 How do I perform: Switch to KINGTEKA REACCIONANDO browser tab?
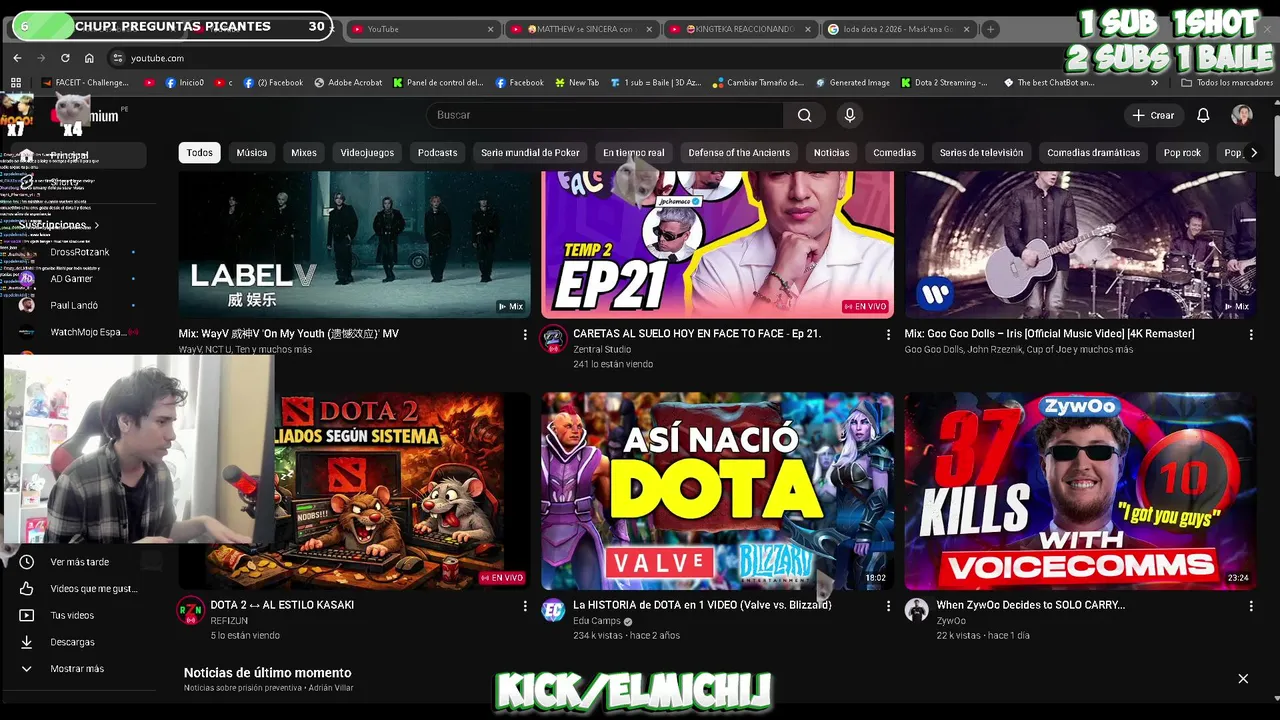click(x=740, y=29)
